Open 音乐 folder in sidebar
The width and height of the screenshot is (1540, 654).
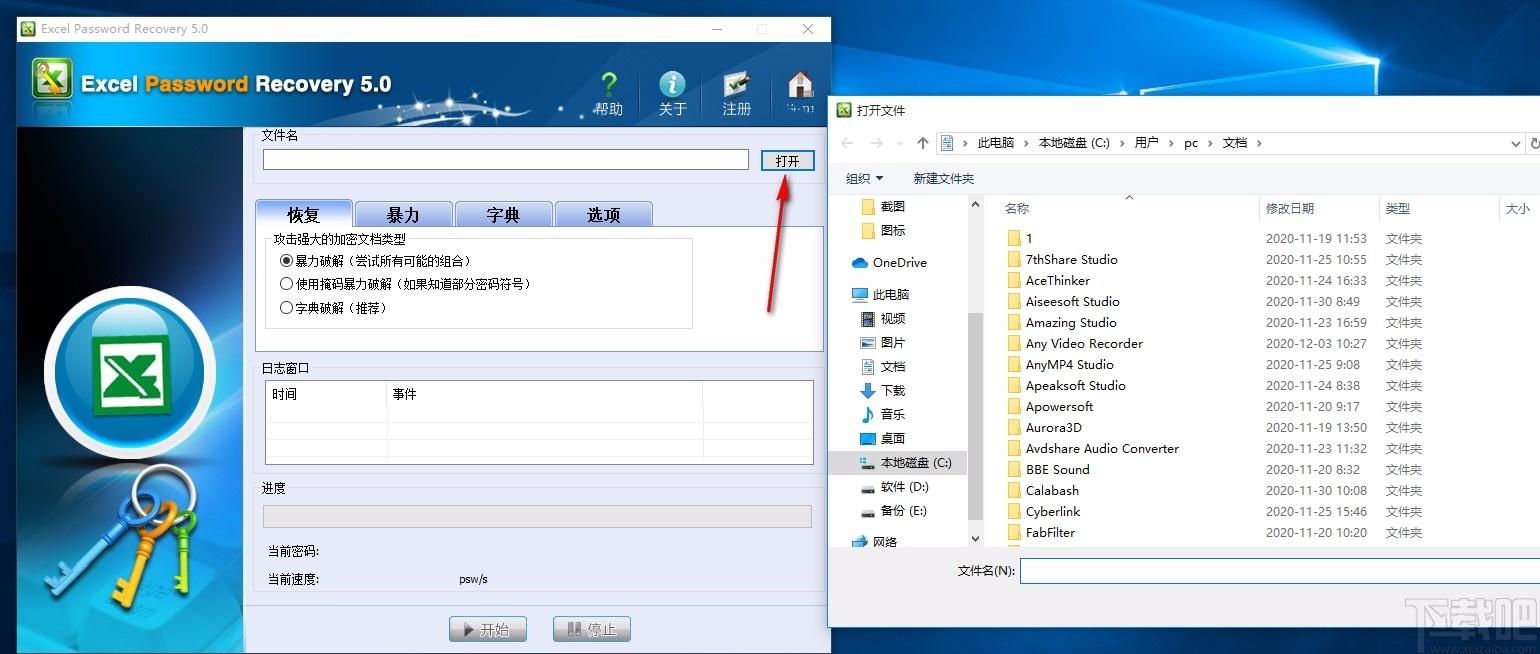click(x=883, y=415)
